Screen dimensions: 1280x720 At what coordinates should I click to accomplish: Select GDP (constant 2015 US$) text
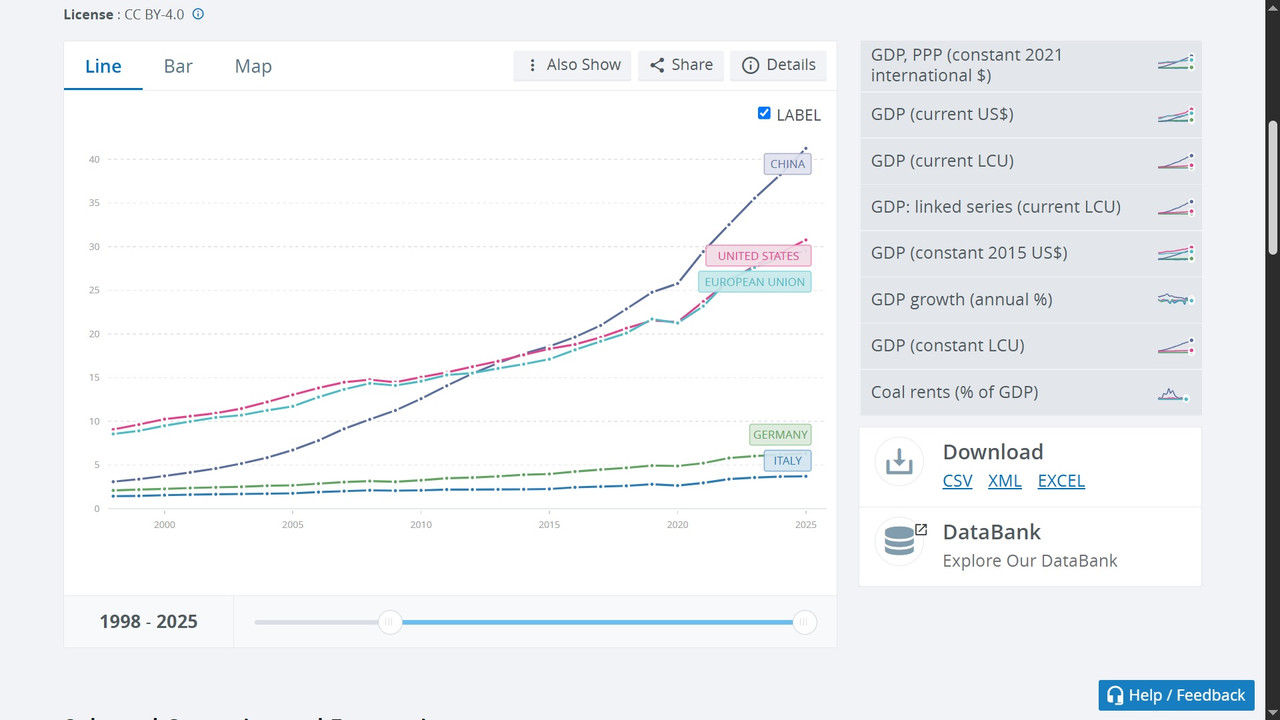point(969,253)
